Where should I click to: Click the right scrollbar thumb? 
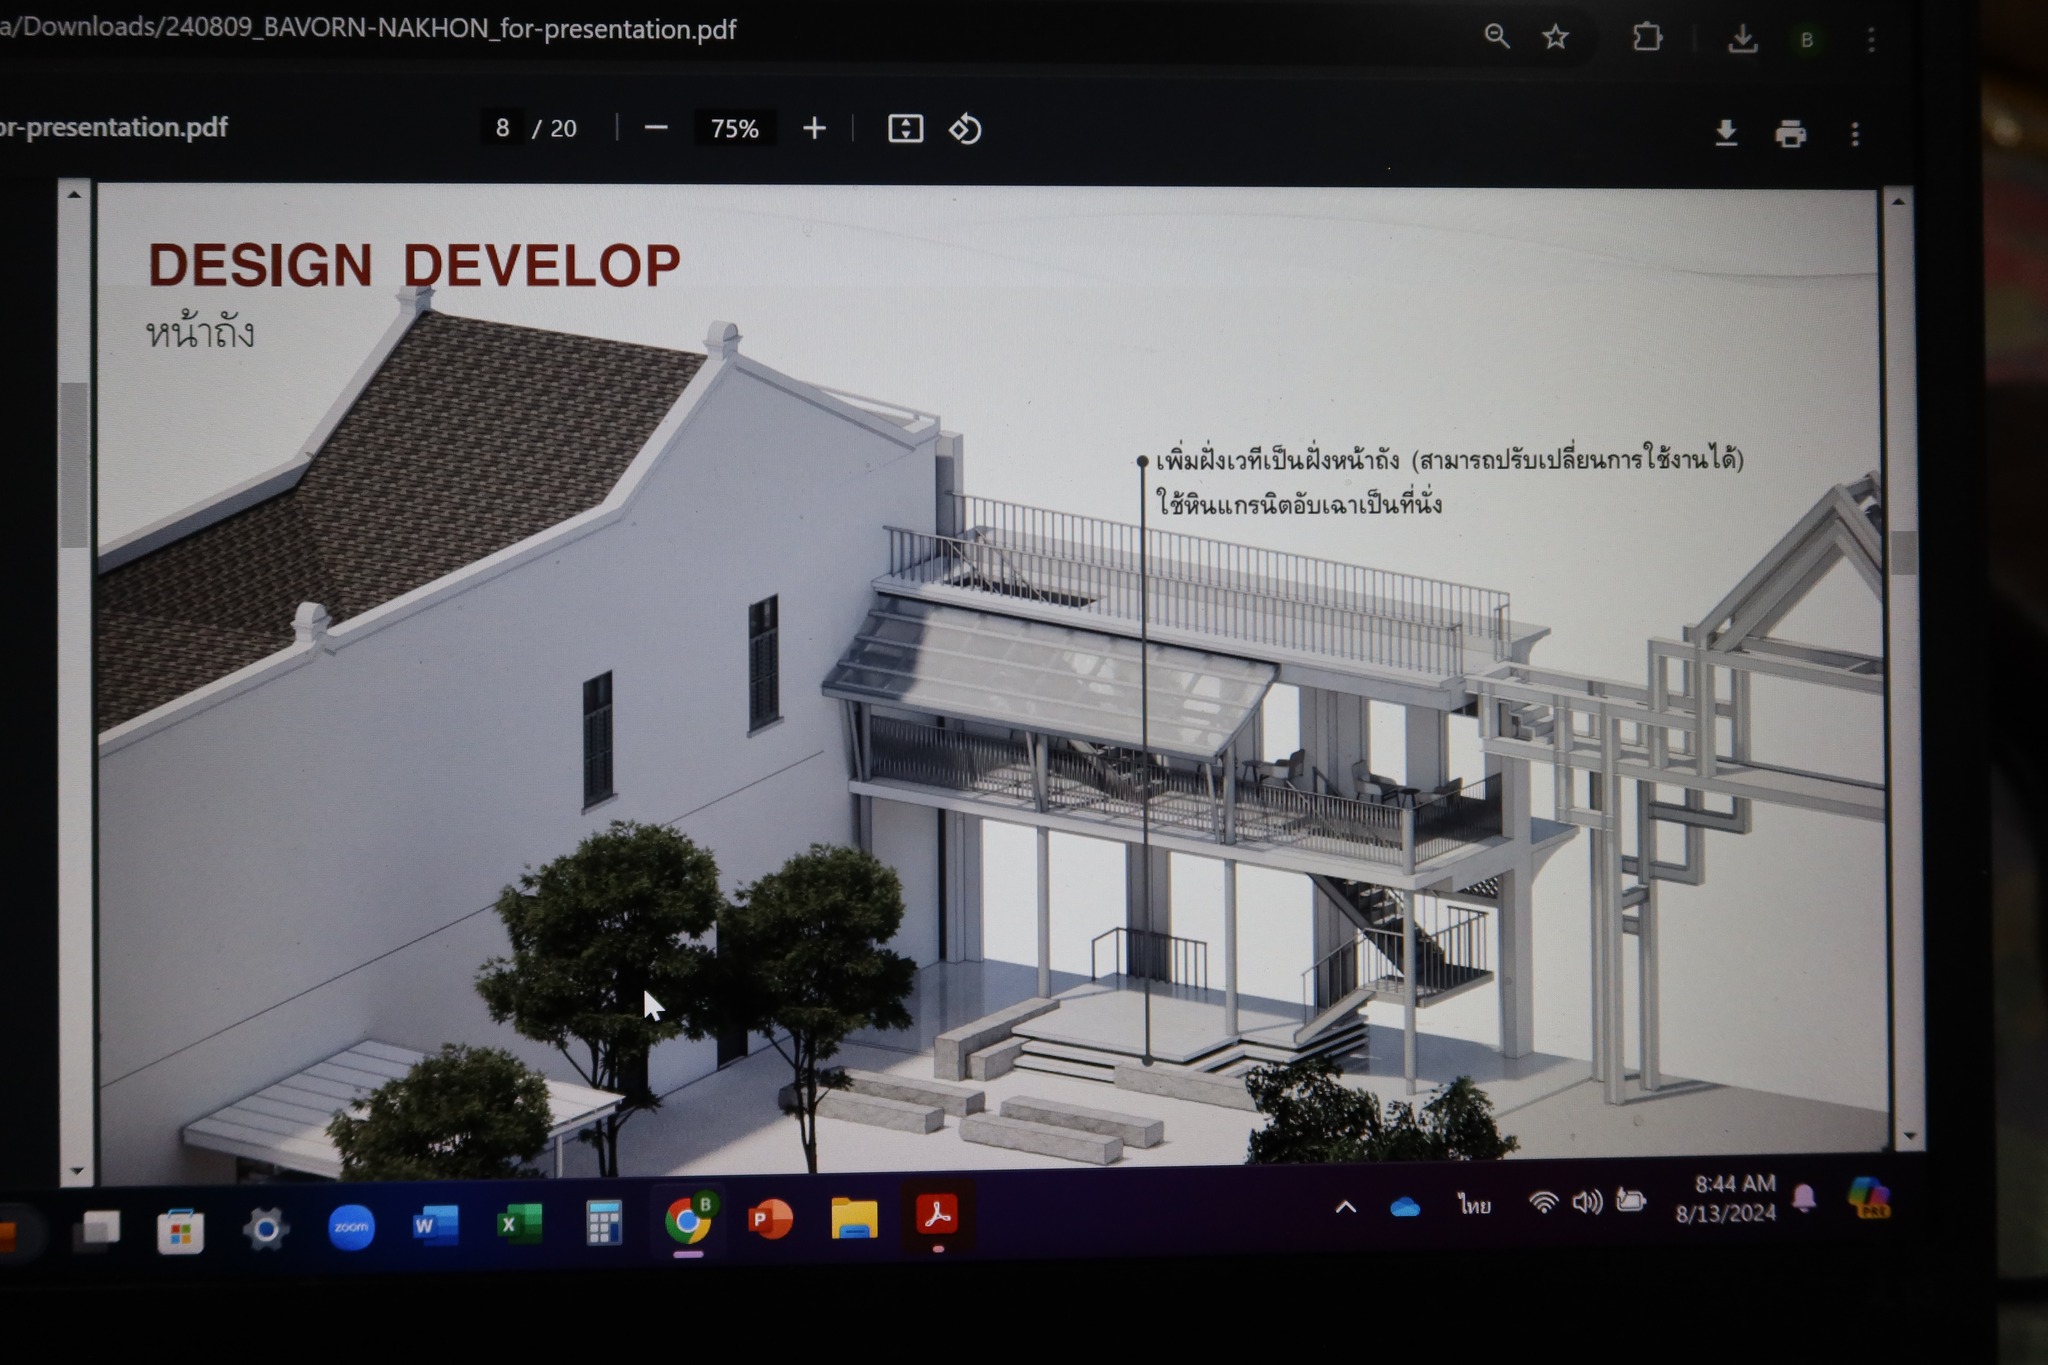[1904, 552]
